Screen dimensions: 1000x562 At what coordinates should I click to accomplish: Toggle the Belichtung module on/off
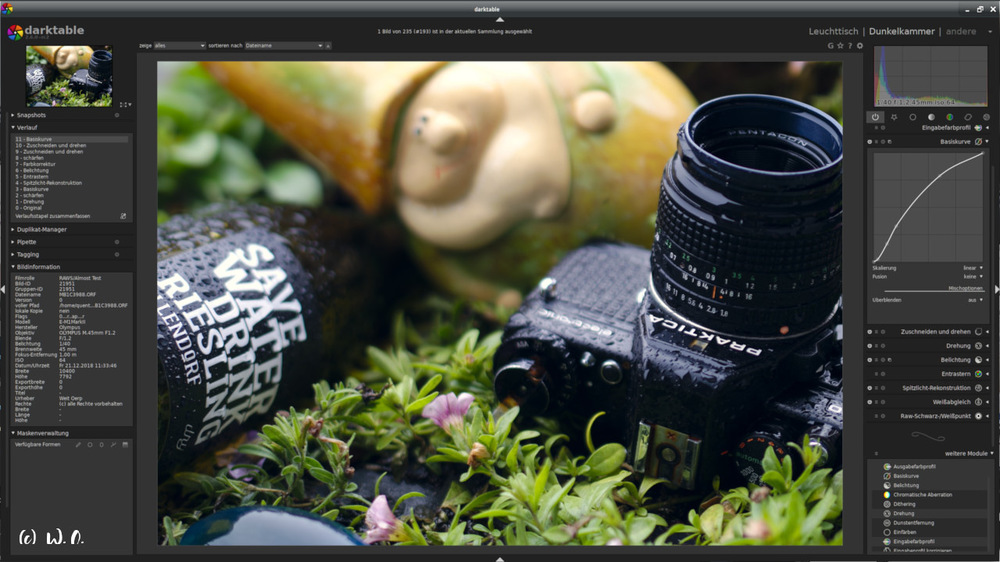[869, 359]
